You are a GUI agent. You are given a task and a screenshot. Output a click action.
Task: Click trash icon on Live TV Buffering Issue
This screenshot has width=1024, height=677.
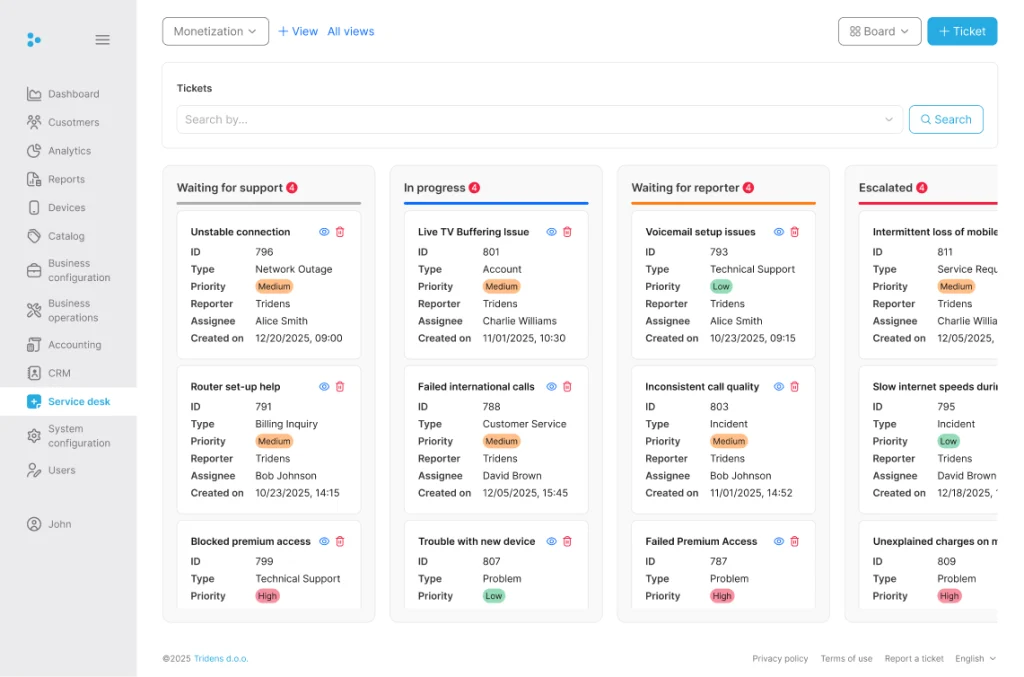pos(567,232)
